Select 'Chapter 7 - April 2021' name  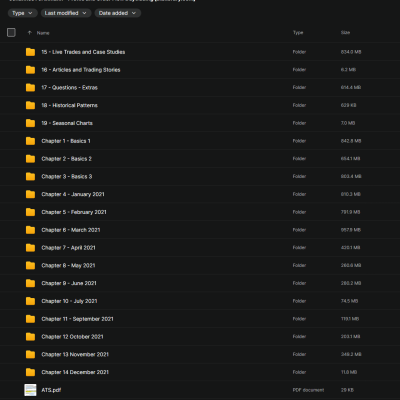[x=68, y=248]
